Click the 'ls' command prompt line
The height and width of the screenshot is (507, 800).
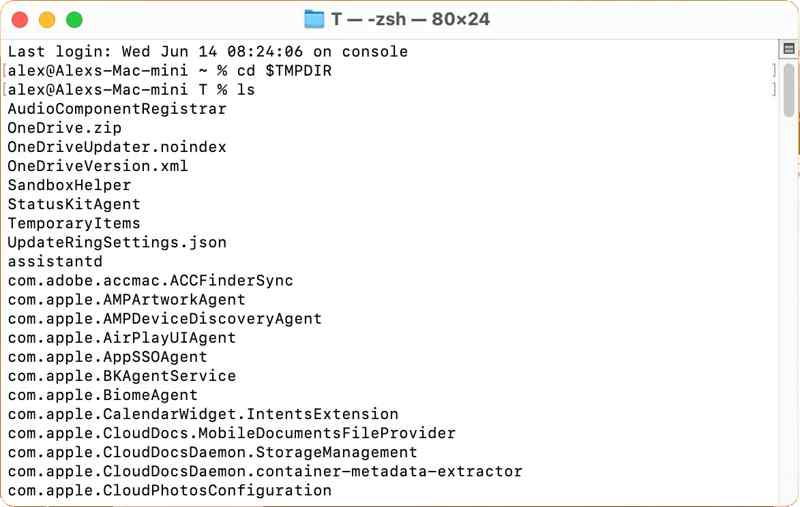click(131, 90)
